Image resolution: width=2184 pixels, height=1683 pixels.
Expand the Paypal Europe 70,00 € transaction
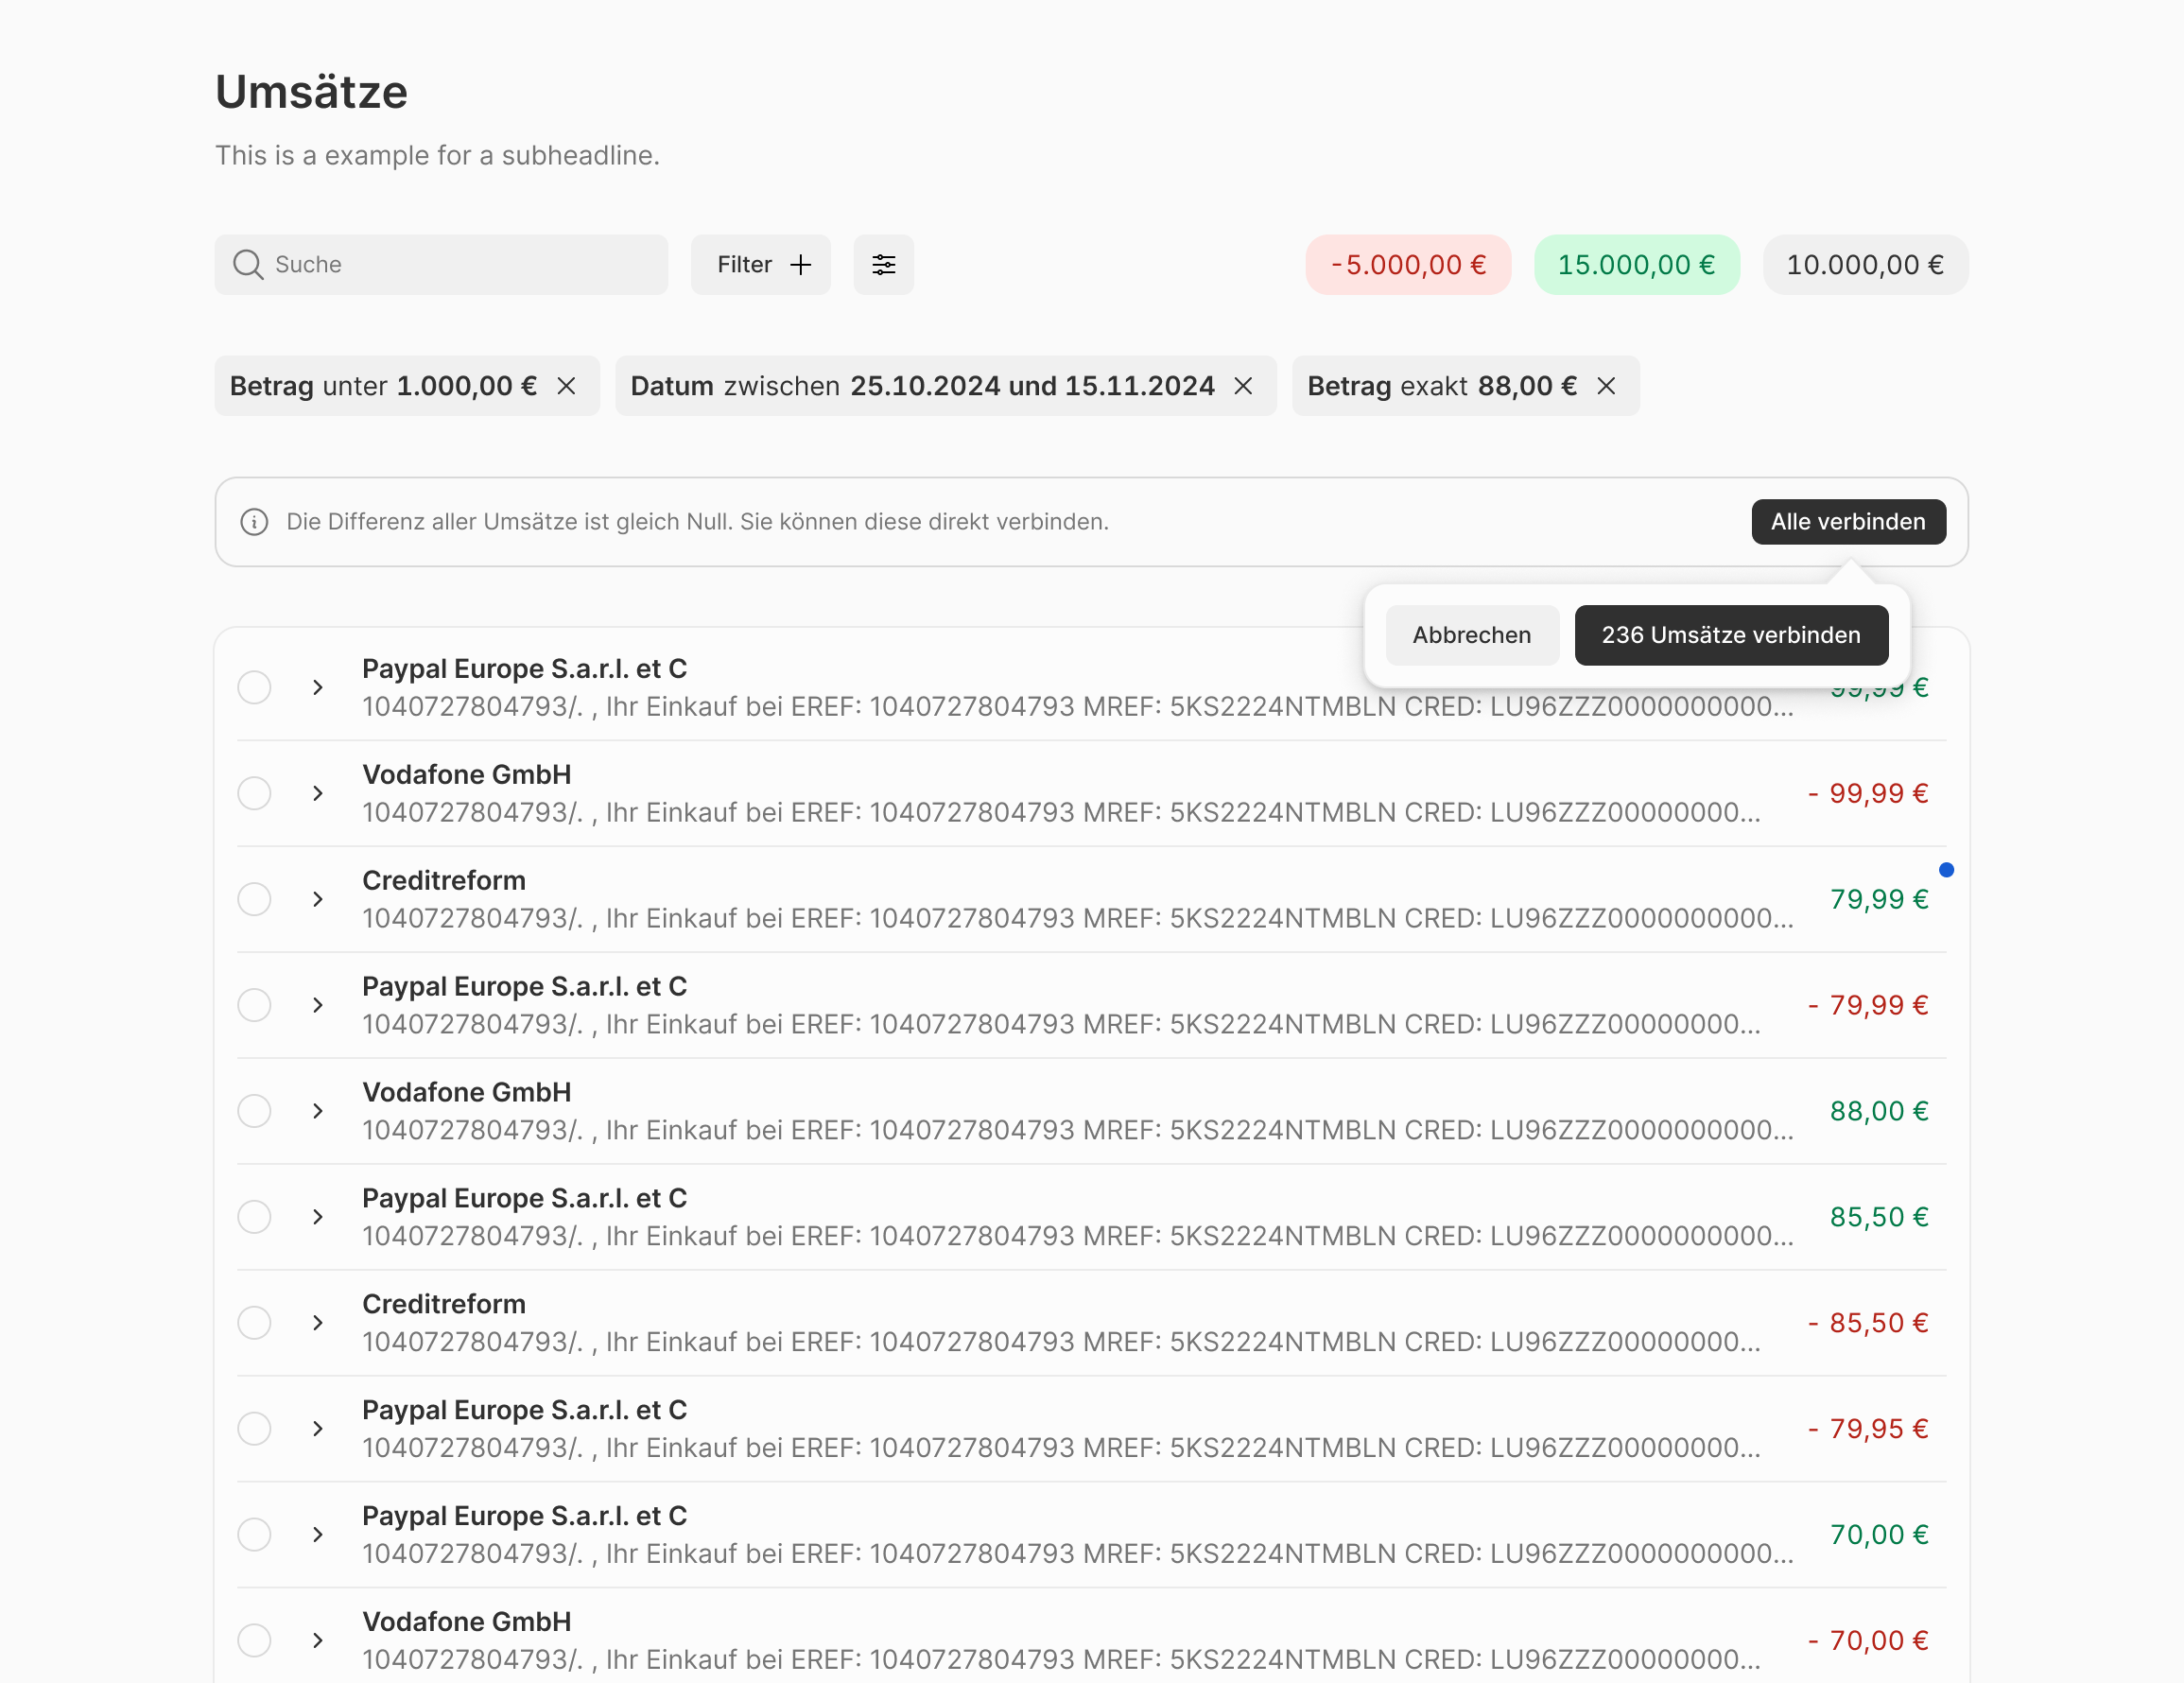tap(317, 1535)
